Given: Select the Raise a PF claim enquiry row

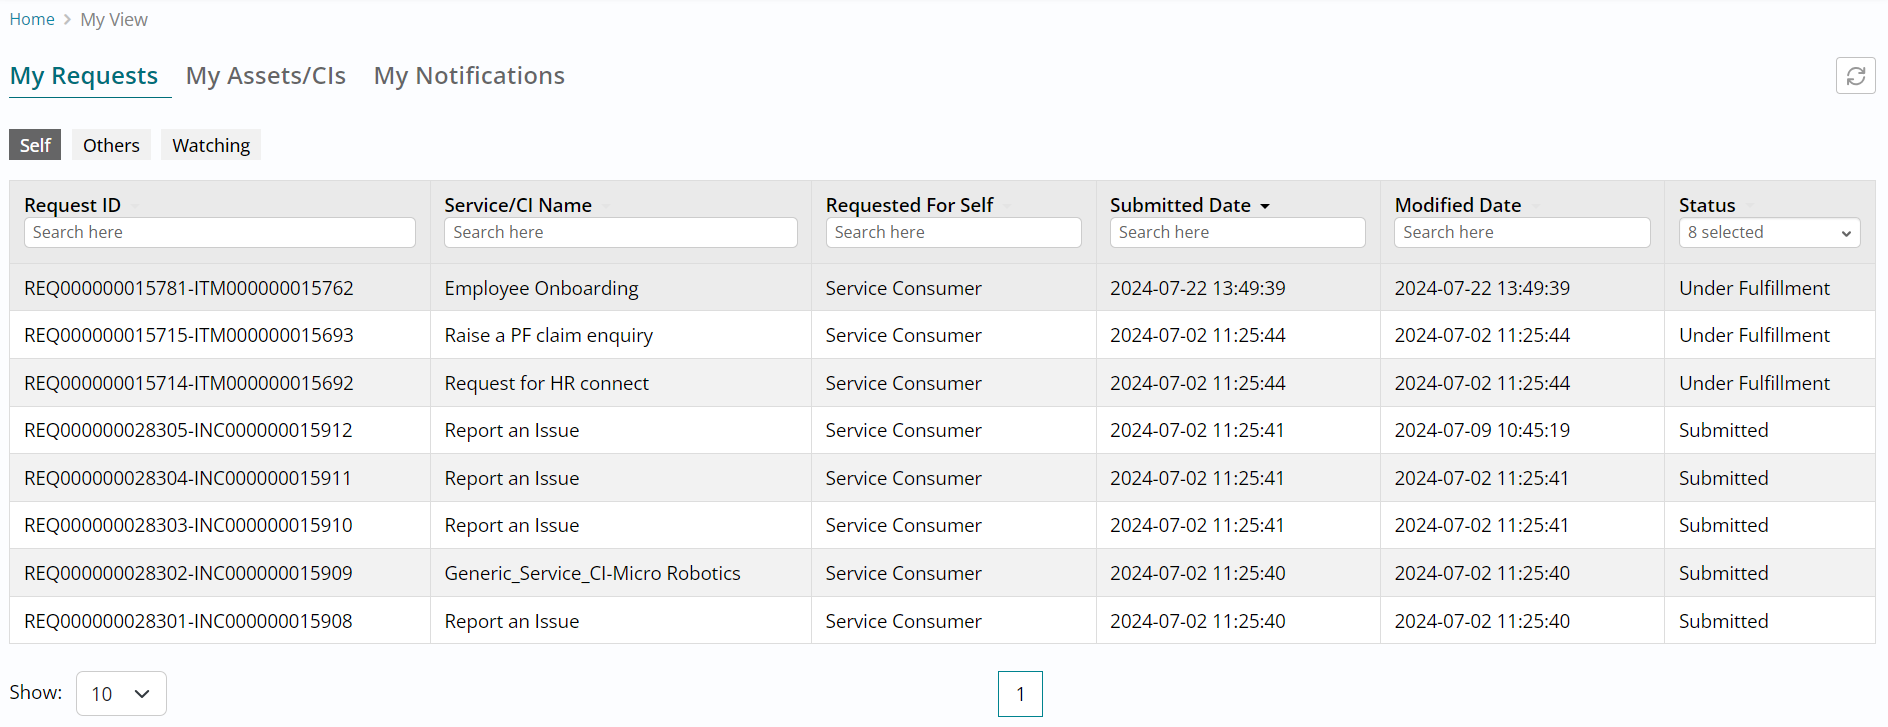Looking at the screenshot, I should pyautogui.click(x=548, y=336).
